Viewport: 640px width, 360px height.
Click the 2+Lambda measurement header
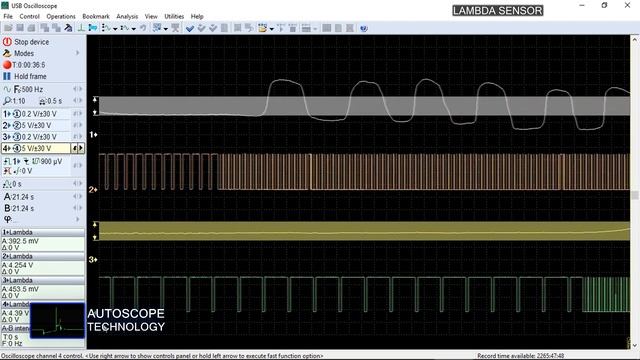click(42, 256)
